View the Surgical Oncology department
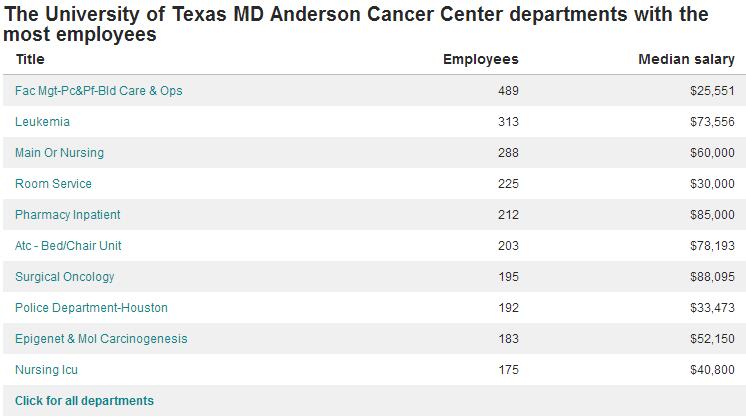746x418 pixels. point(65,277)
